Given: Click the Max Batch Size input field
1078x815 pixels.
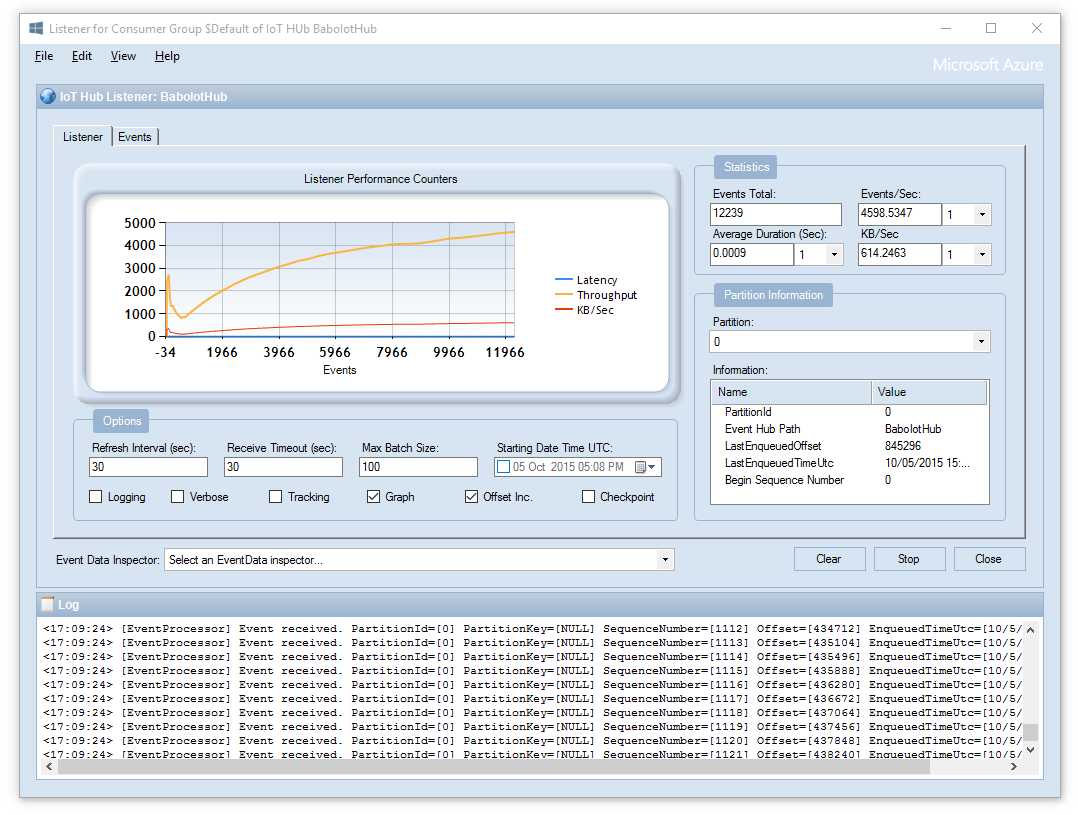Looking at the screenshot, I should tap(418, 467).
